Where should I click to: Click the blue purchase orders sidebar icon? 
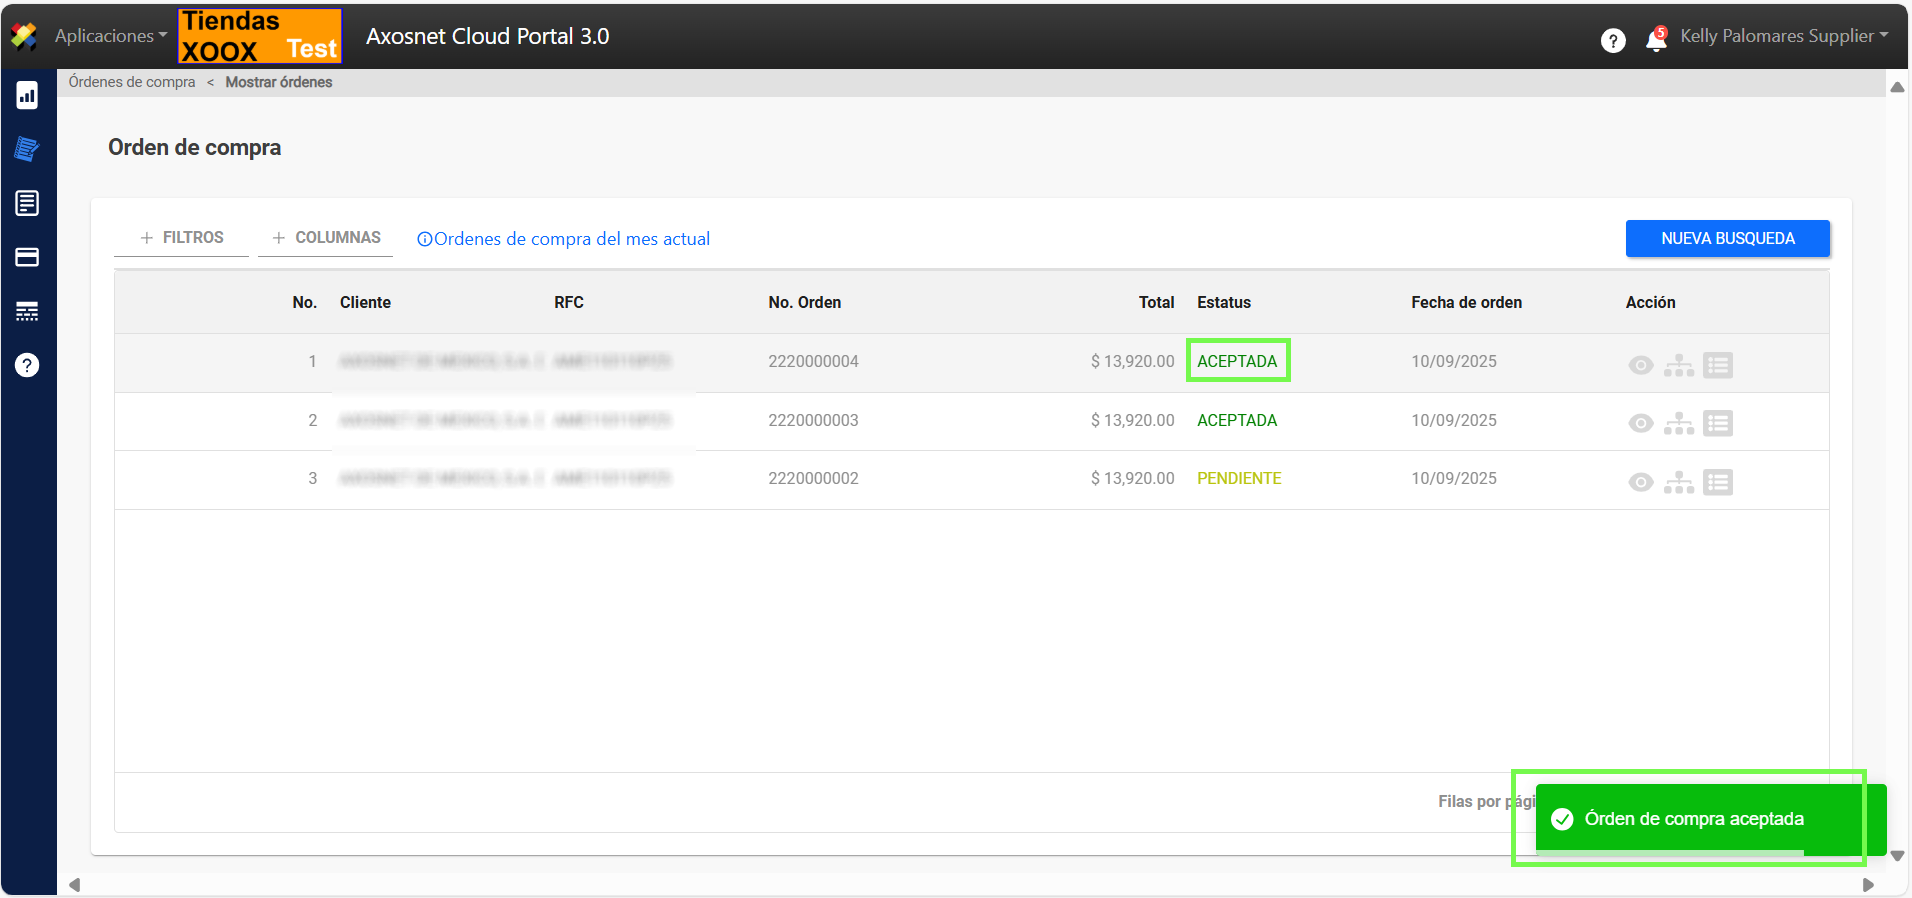click(27, 150)
